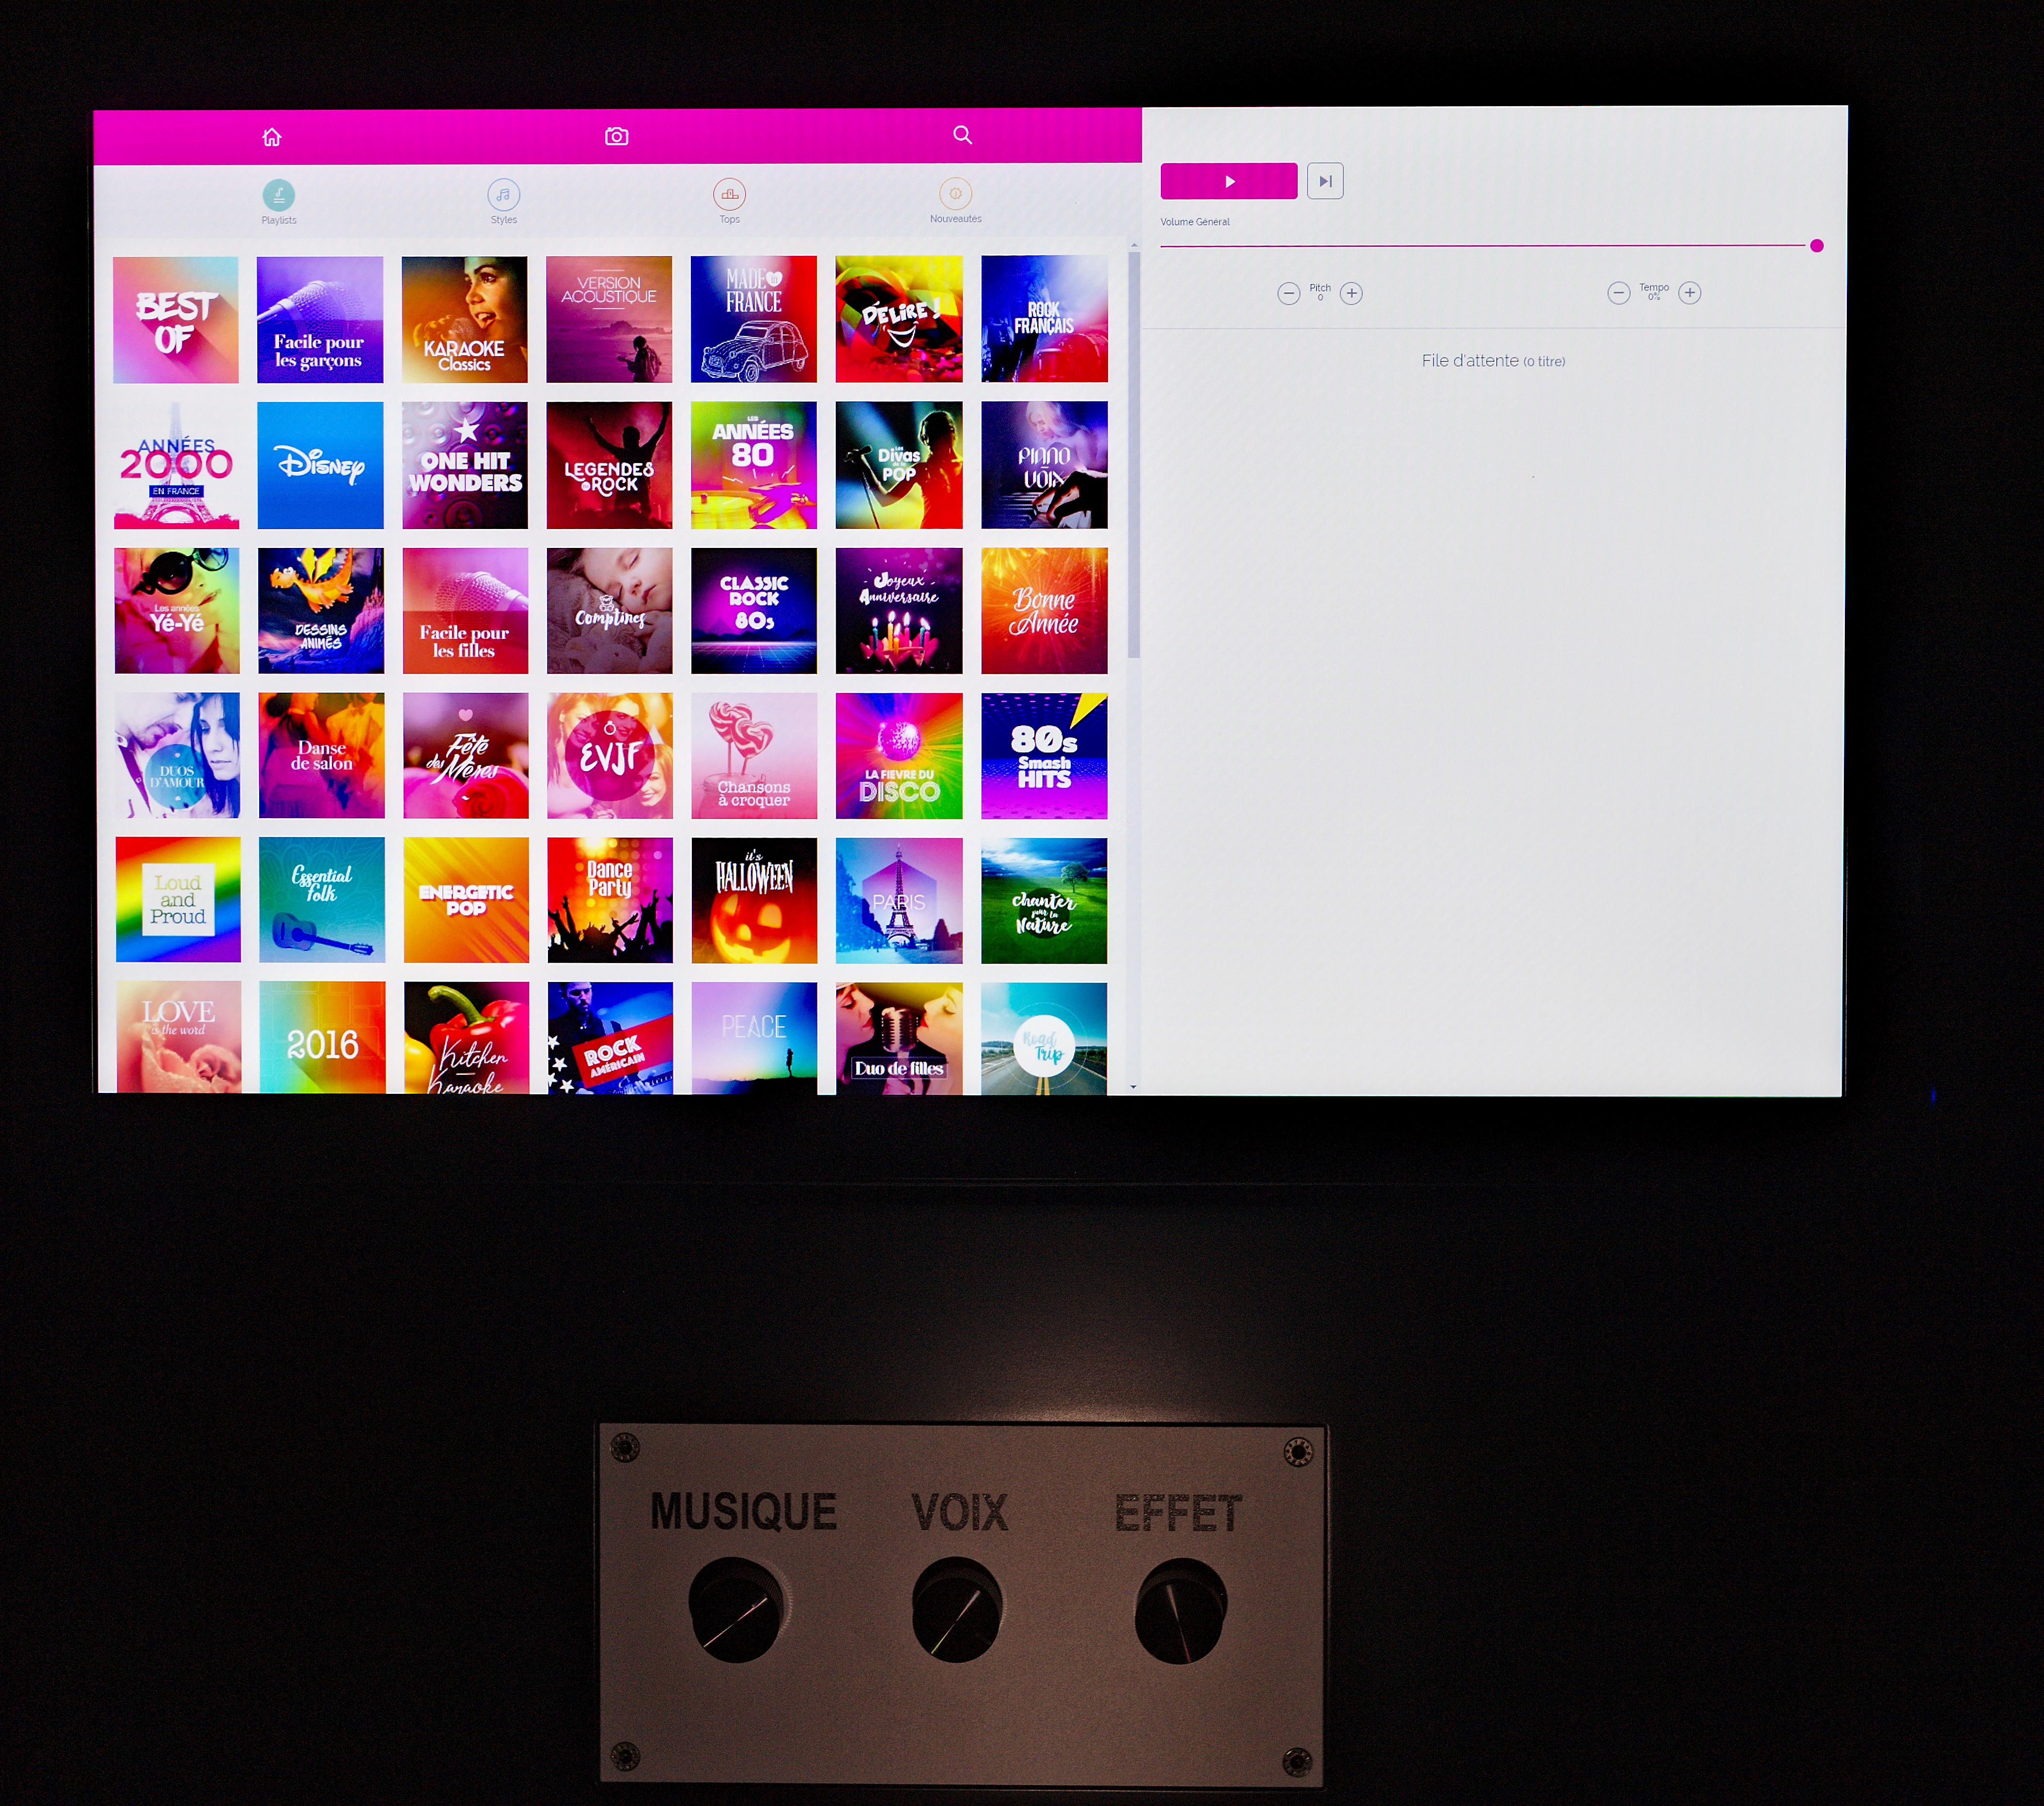Choose the Peace playlist
The height and width of the screenshot is (1806, 2044).
click(754, 1038)
